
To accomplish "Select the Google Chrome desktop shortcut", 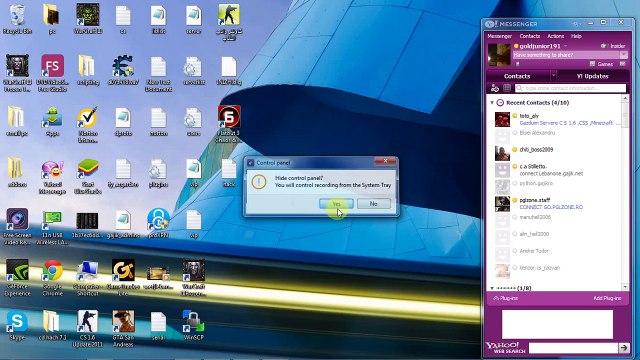I will [x=52, y=278].
